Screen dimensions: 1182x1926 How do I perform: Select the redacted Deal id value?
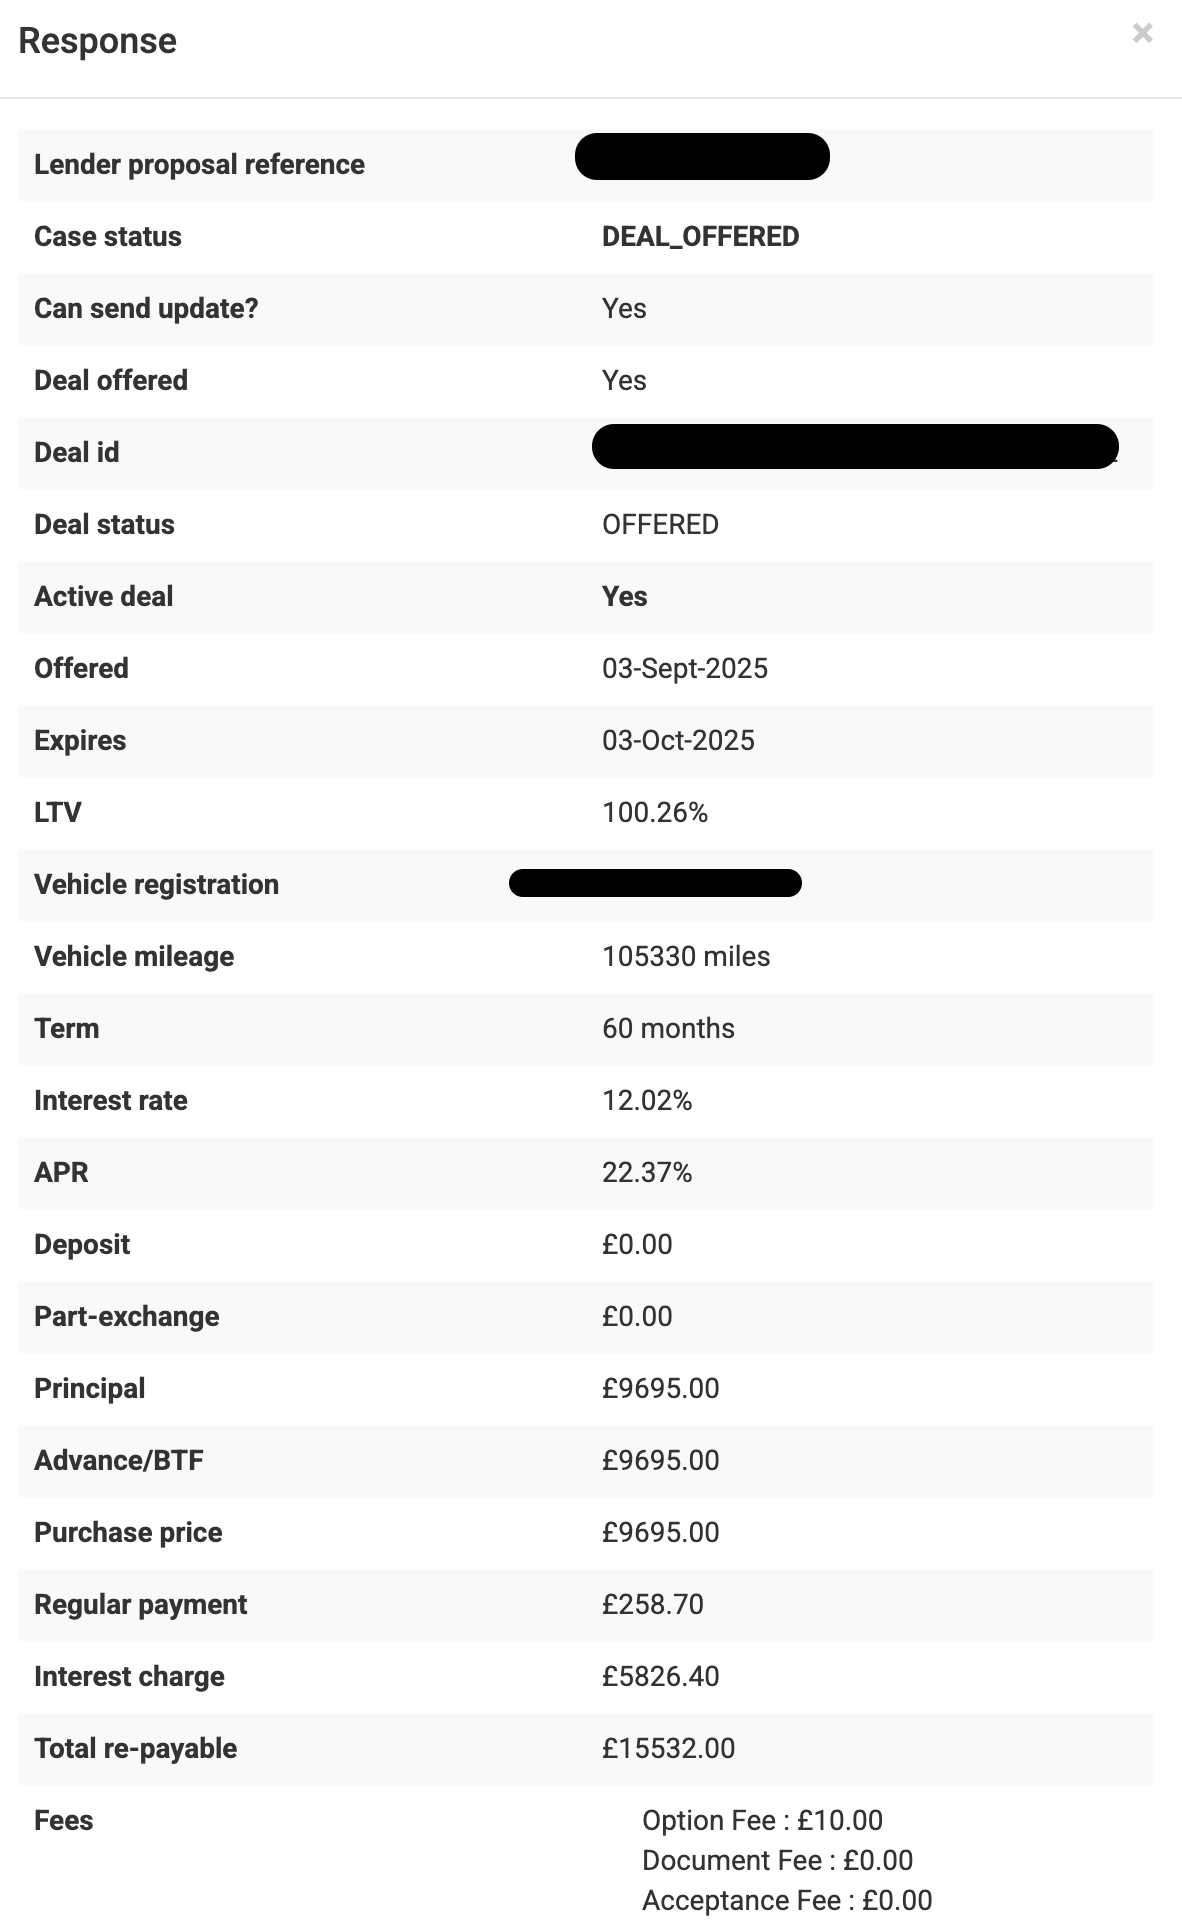(855, 448)
